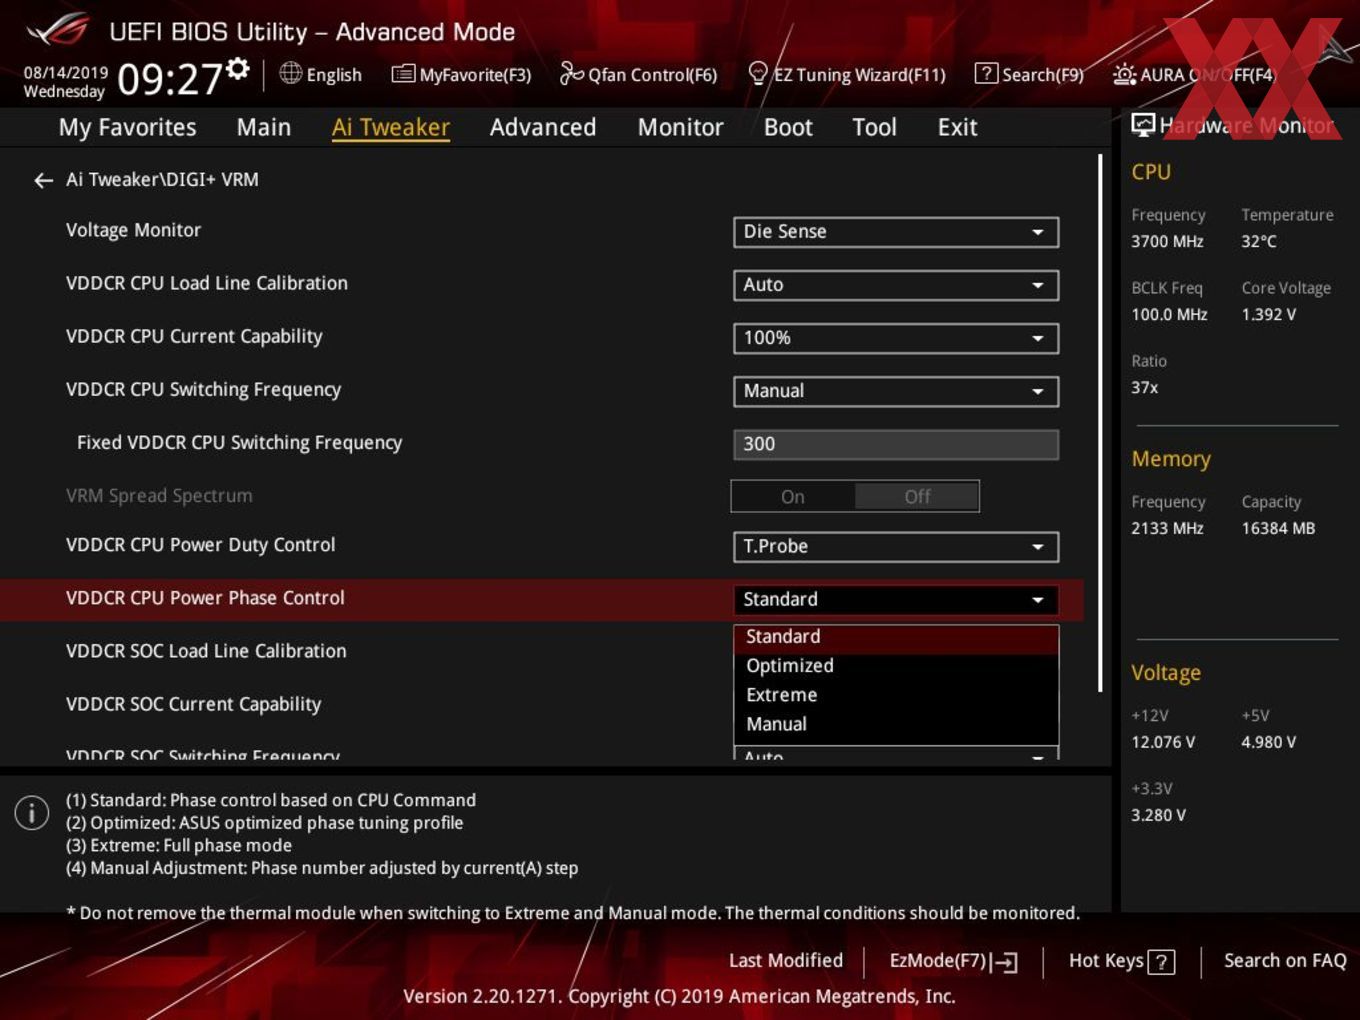Image resolution: width=1360 pixels, height=1020 pixels.
Task: Click Last Modified button
Action: tap(786, 960)
